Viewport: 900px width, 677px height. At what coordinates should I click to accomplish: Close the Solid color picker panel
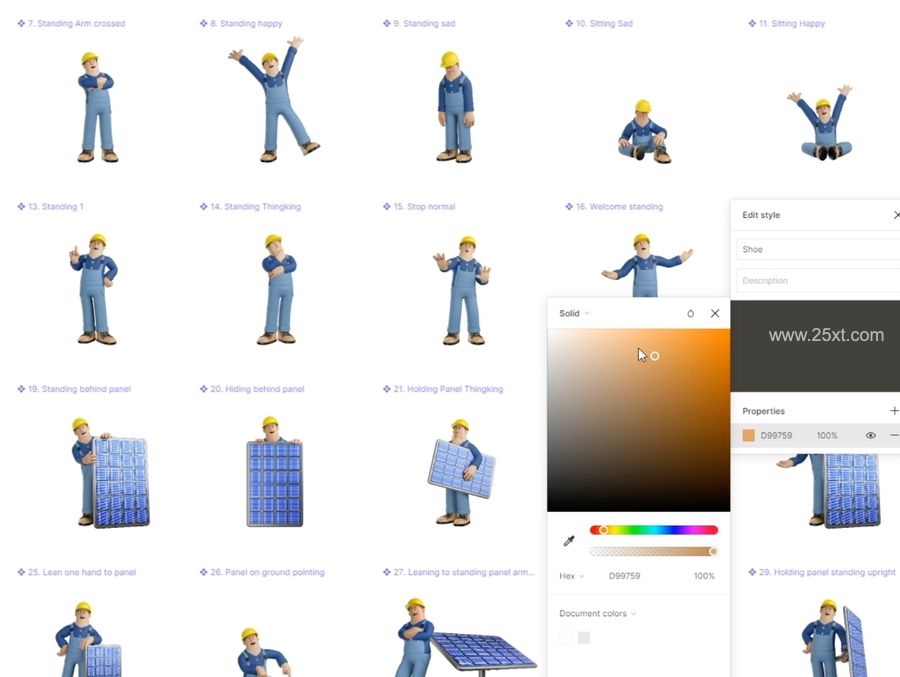(715, 314)
